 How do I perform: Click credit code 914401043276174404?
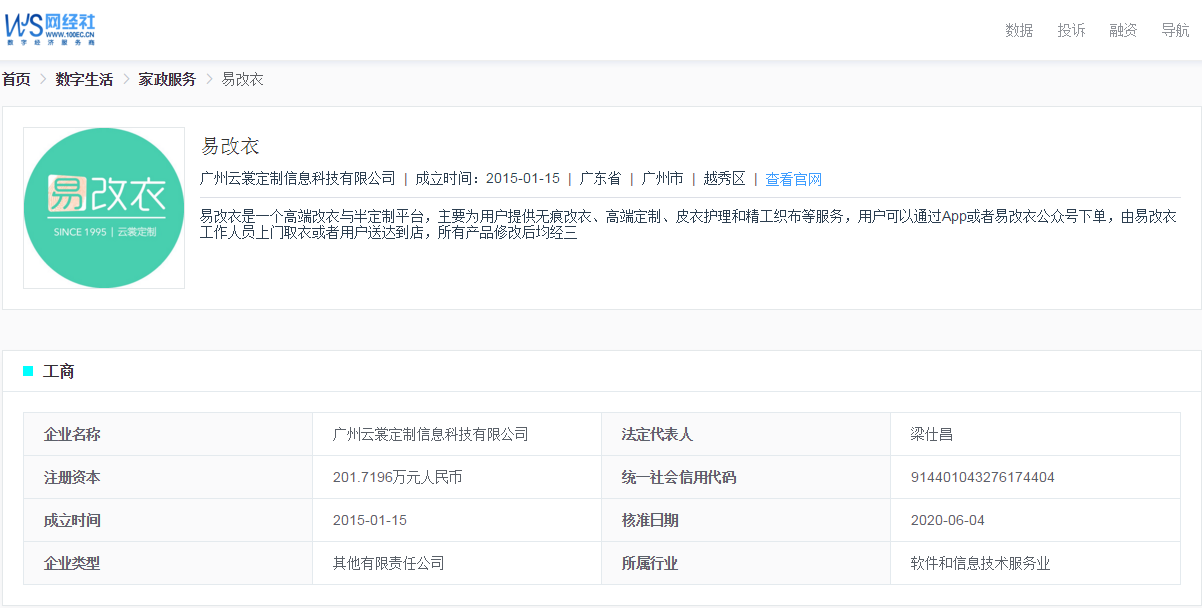(x=982, y=477)
